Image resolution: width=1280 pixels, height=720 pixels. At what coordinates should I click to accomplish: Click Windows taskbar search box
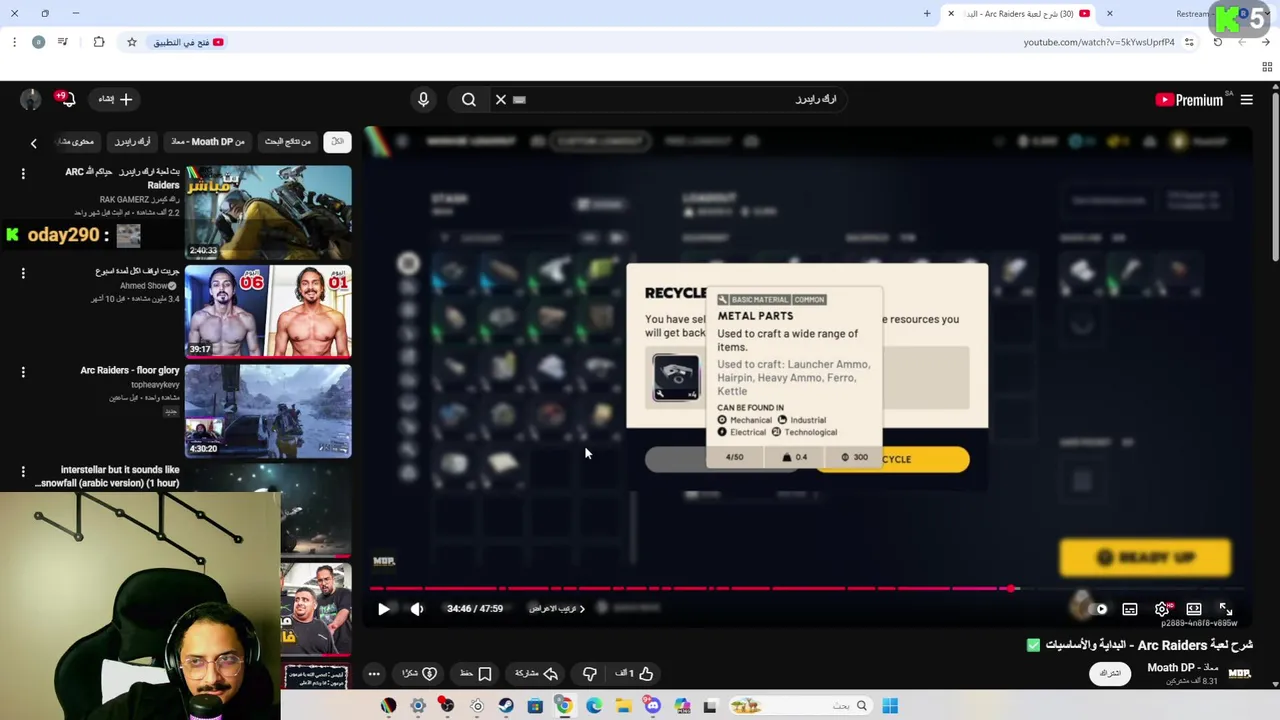800,706
